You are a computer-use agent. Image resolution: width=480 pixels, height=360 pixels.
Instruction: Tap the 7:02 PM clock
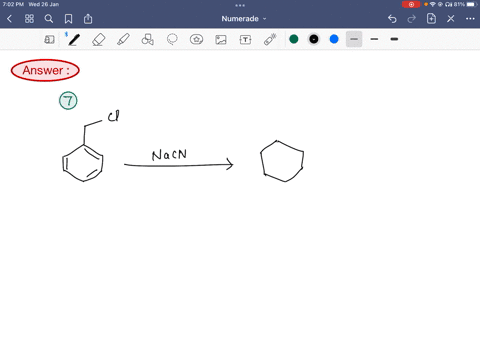(x=13, y=4)
